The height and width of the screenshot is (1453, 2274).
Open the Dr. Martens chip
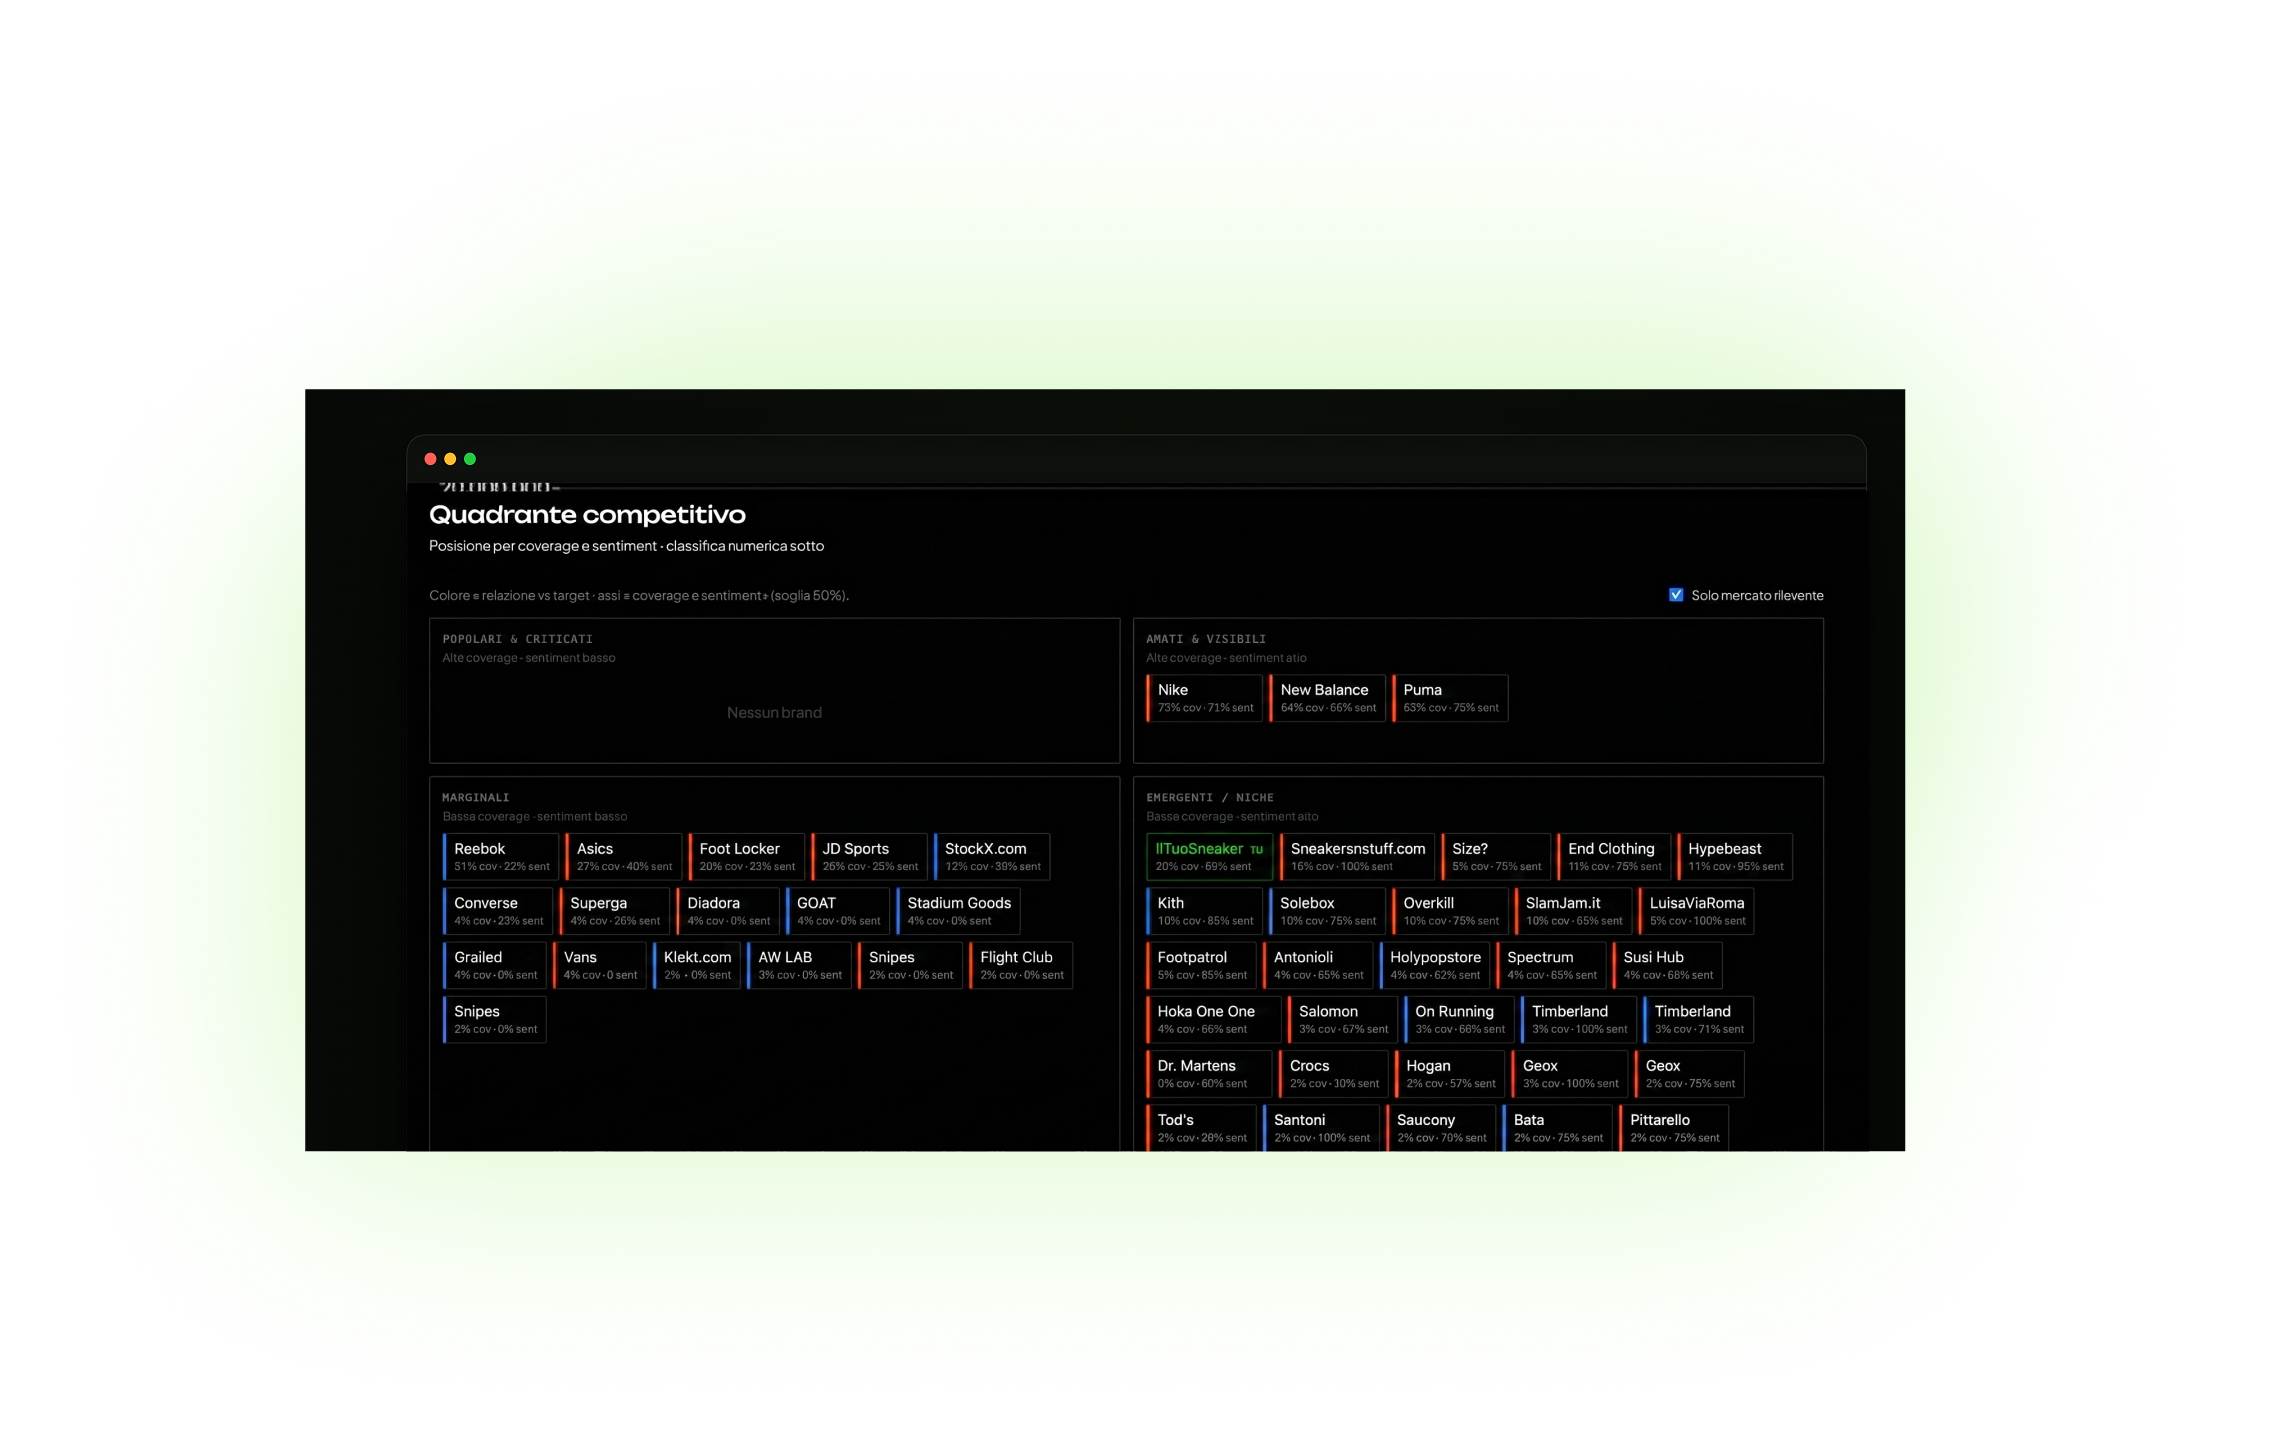click(x=1209, y=1074)
